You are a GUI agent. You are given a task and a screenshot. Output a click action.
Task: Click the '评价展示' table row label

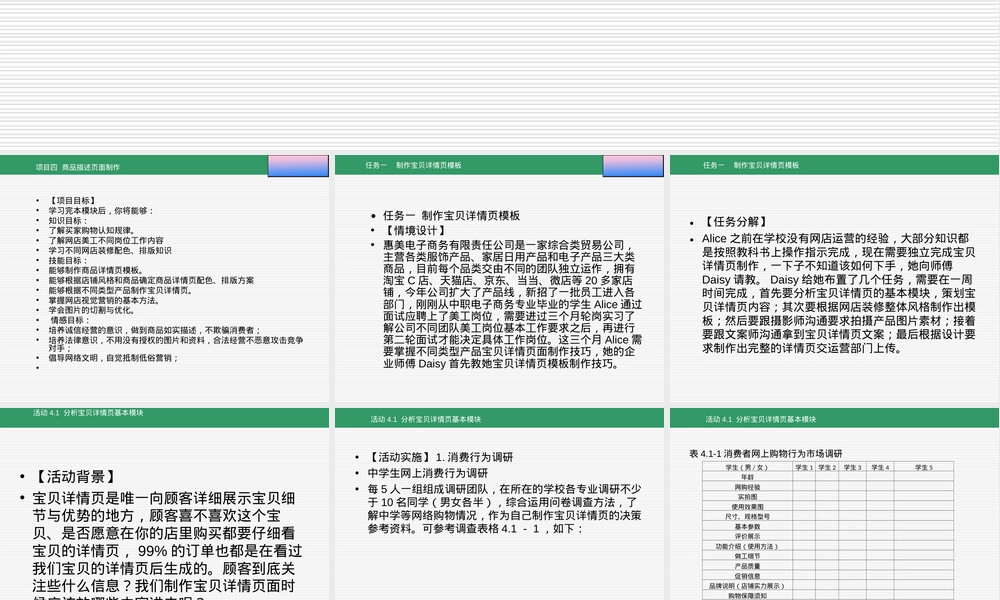pyautogui.click(x=747, y=536)
